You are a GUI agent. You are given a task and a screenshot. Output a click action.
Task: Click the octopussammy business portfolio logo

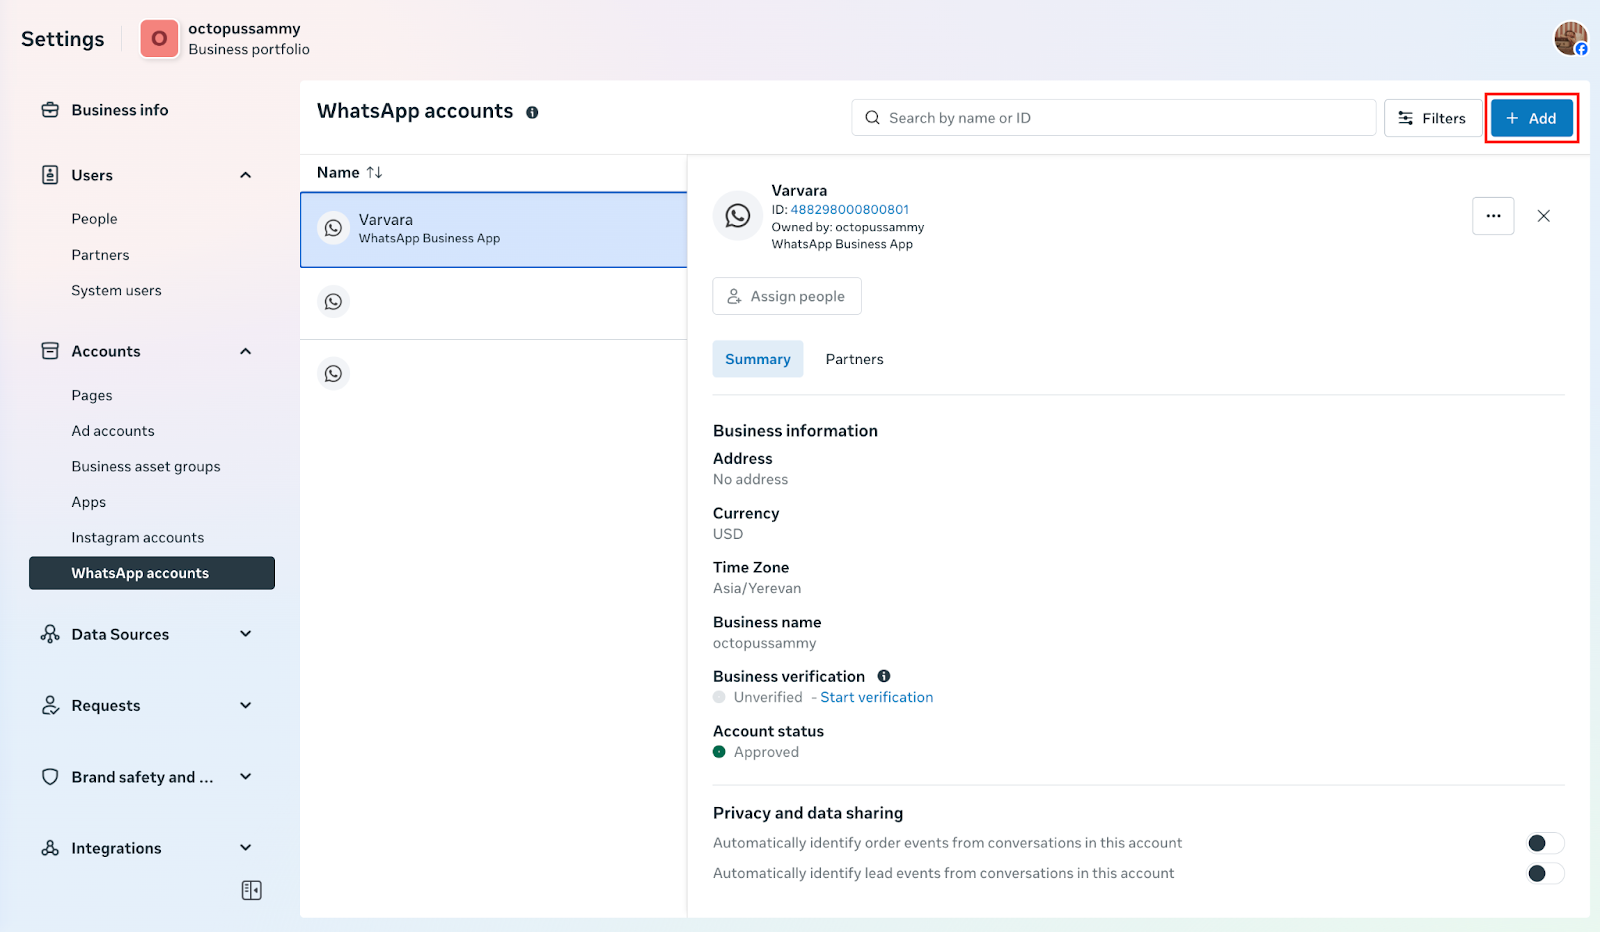(x=159, y=39)
